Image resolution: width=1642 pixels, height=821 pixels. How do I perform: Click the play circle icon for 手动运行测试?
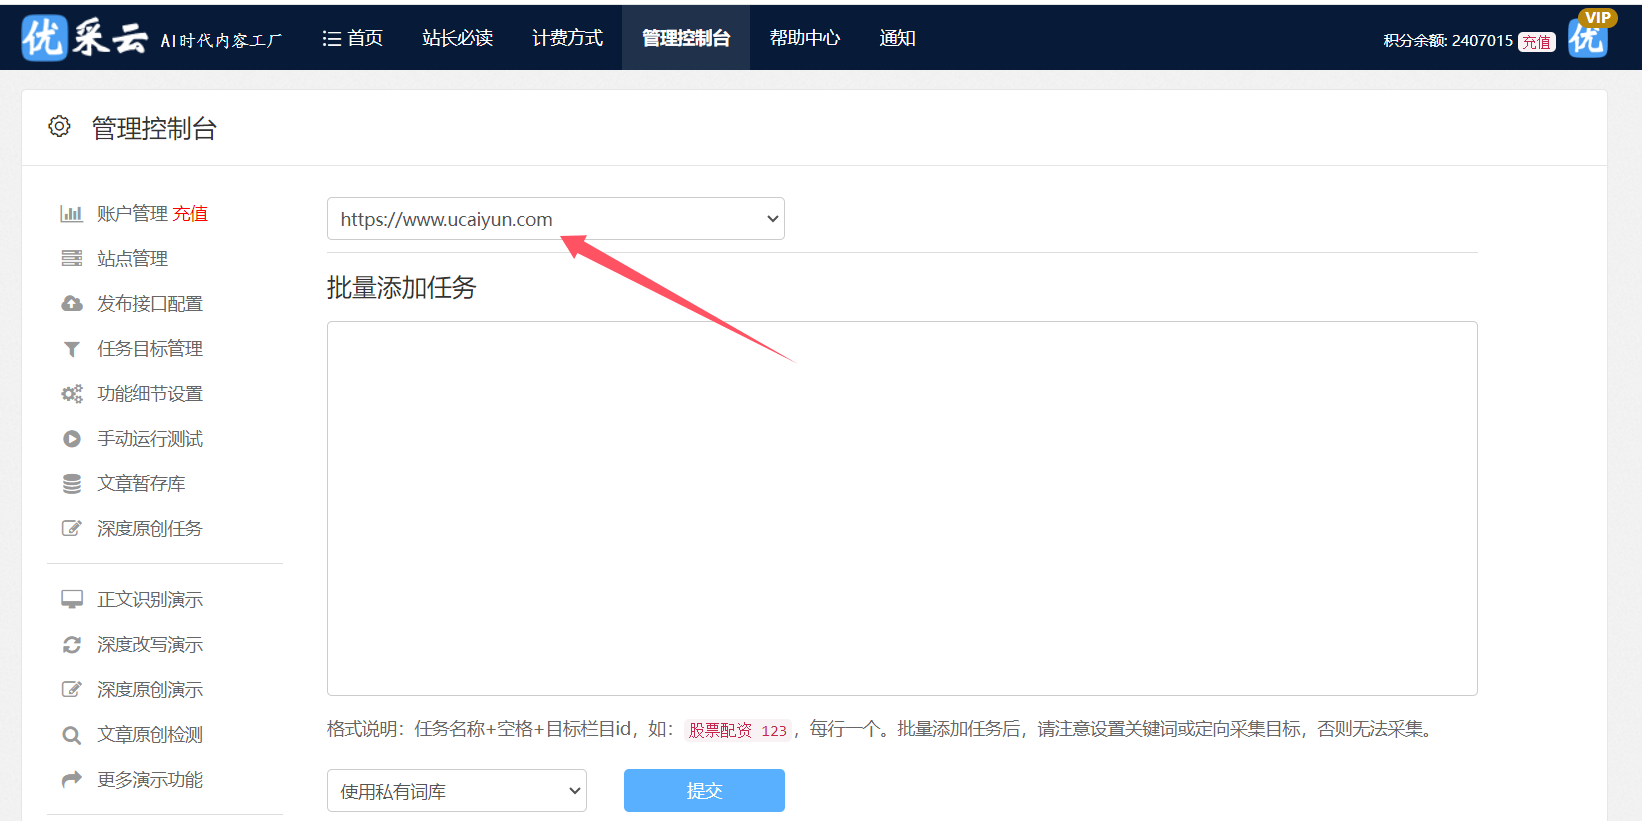click(x=71, y=439)
